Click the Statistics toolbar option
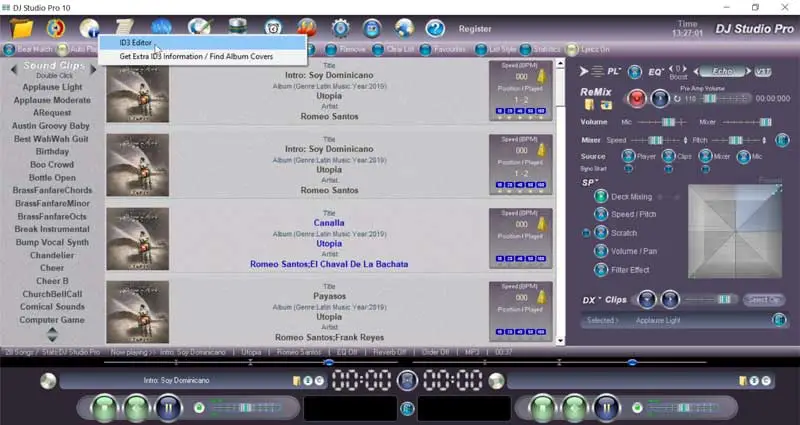The height and width of the screenshot is (425, 800). point(540,49)
